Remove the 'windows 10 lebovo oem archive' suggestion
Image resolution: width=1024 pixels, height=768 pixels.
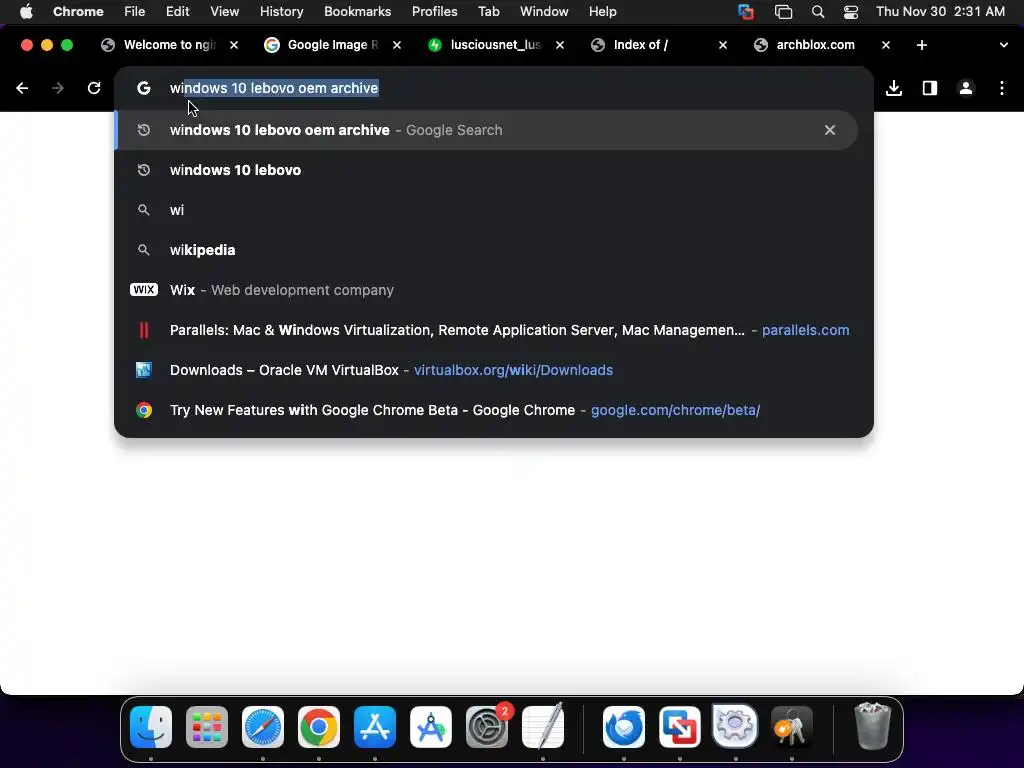point(829,130)
